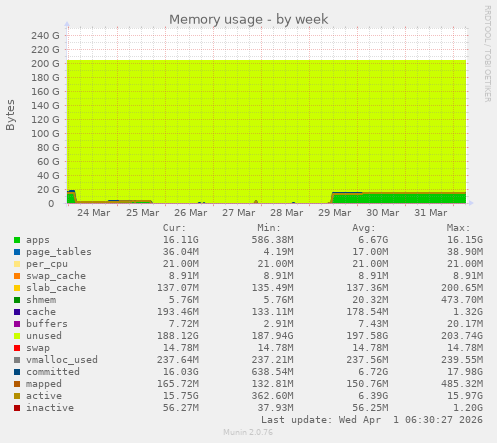Click the '25 Mar' date label
The width and height of the screenshot is (497, 443).
pyautogui.click(x=142, y=213)
